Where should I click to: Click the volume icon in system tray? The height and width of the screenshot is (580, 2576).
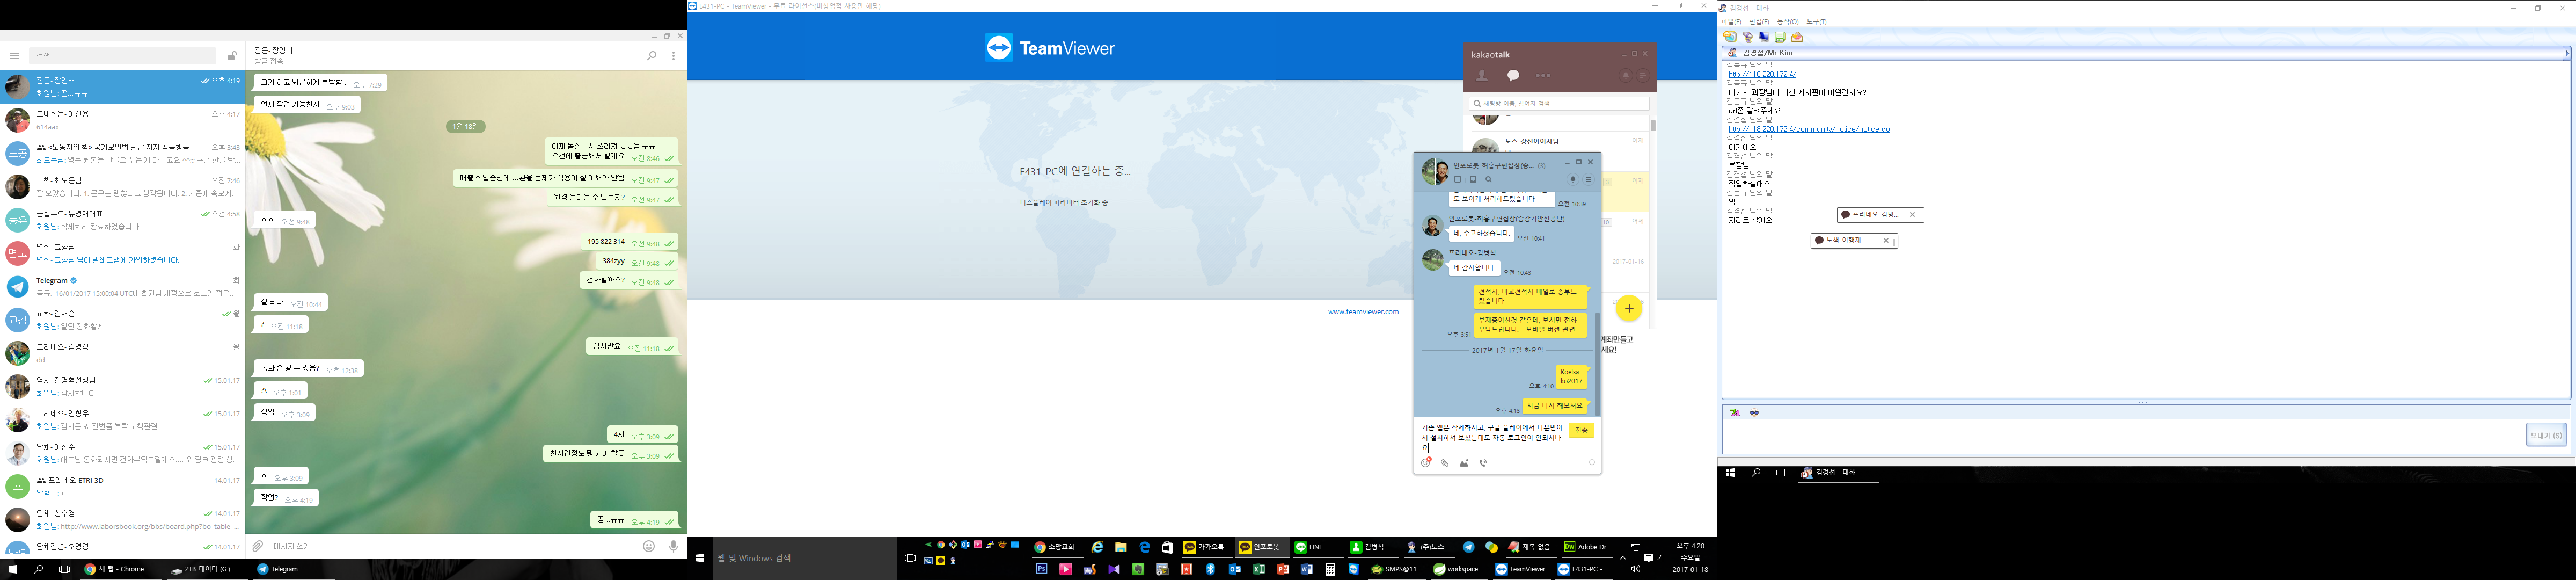(1635, 569)
